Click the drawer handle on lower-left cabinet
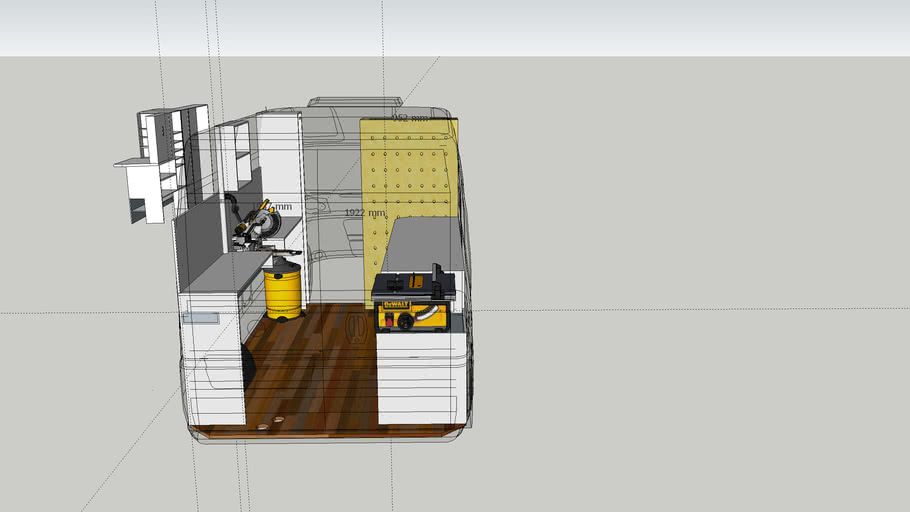The image size is (910, 512). click(x=201, y=318)
